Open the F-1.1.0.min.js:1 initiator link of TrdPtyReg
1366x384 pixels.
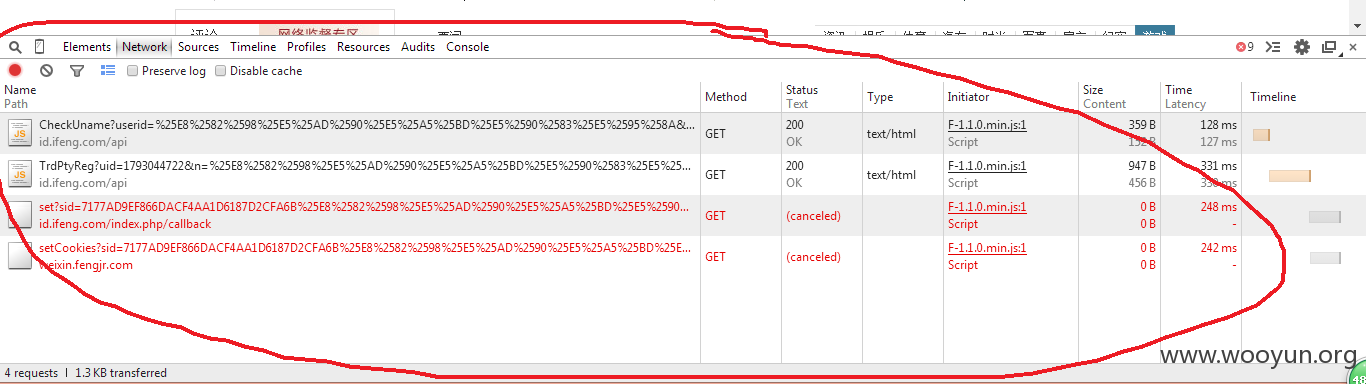(987, 166)
